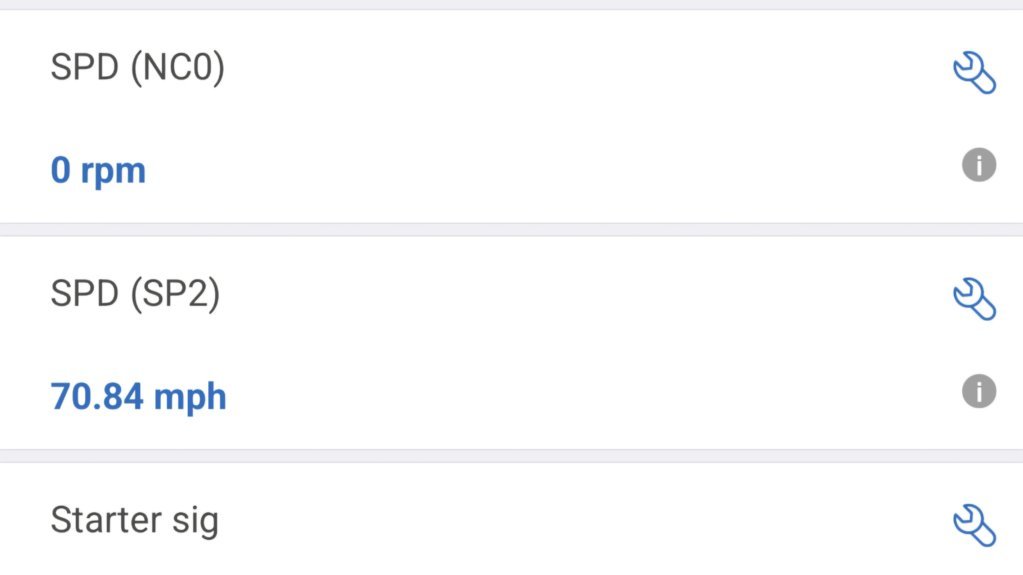Select the Starter sig label
The image size is (1023, 575).
tap(134, 521)
